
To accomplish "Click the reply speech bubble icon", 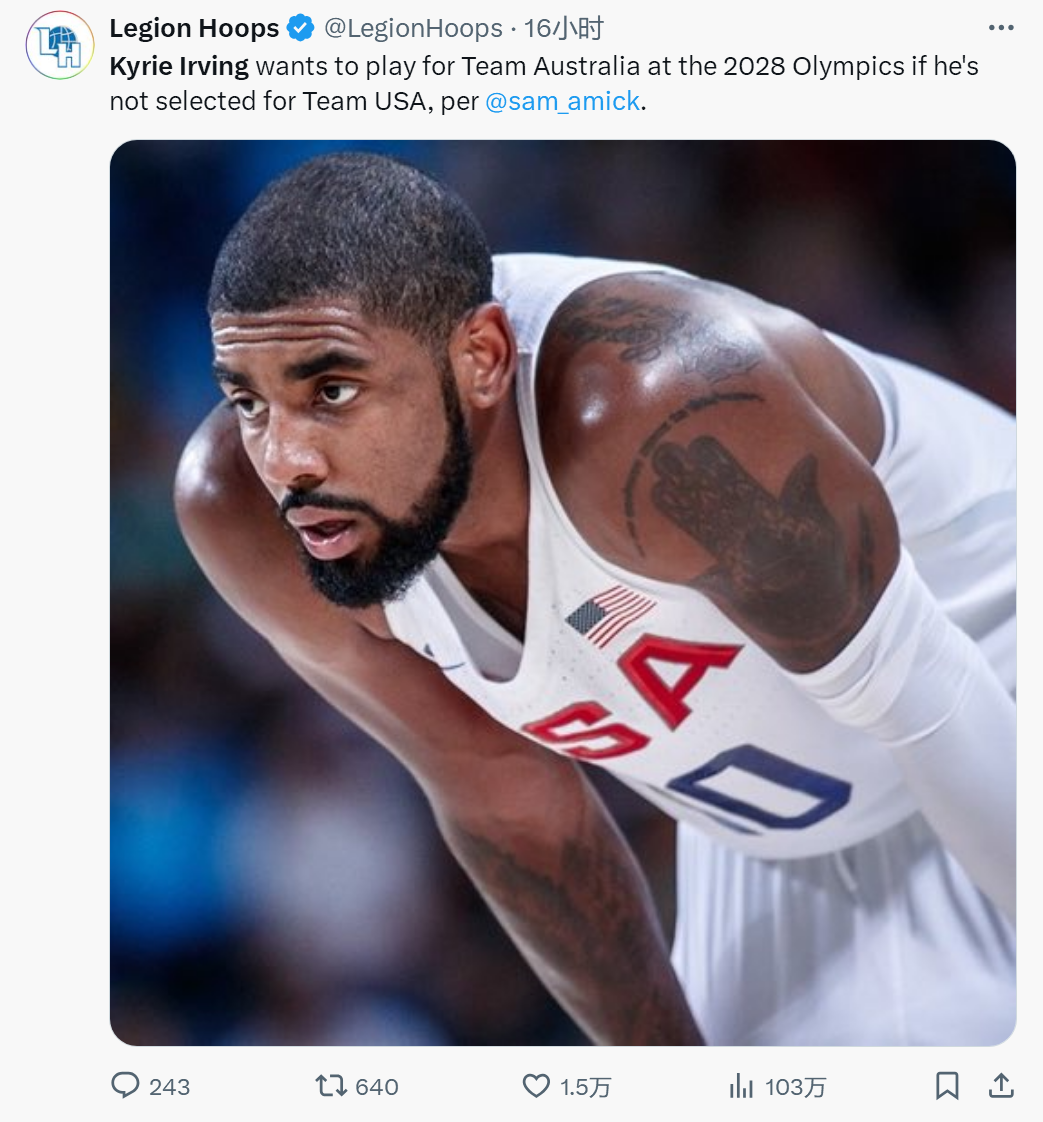I will [x=125, y=1086].
